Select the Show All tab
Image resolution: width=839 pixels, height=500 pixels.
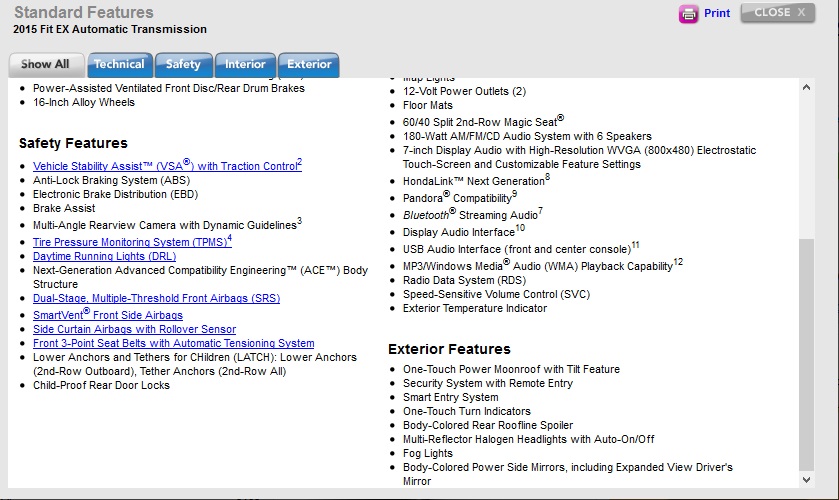[46, 65]
